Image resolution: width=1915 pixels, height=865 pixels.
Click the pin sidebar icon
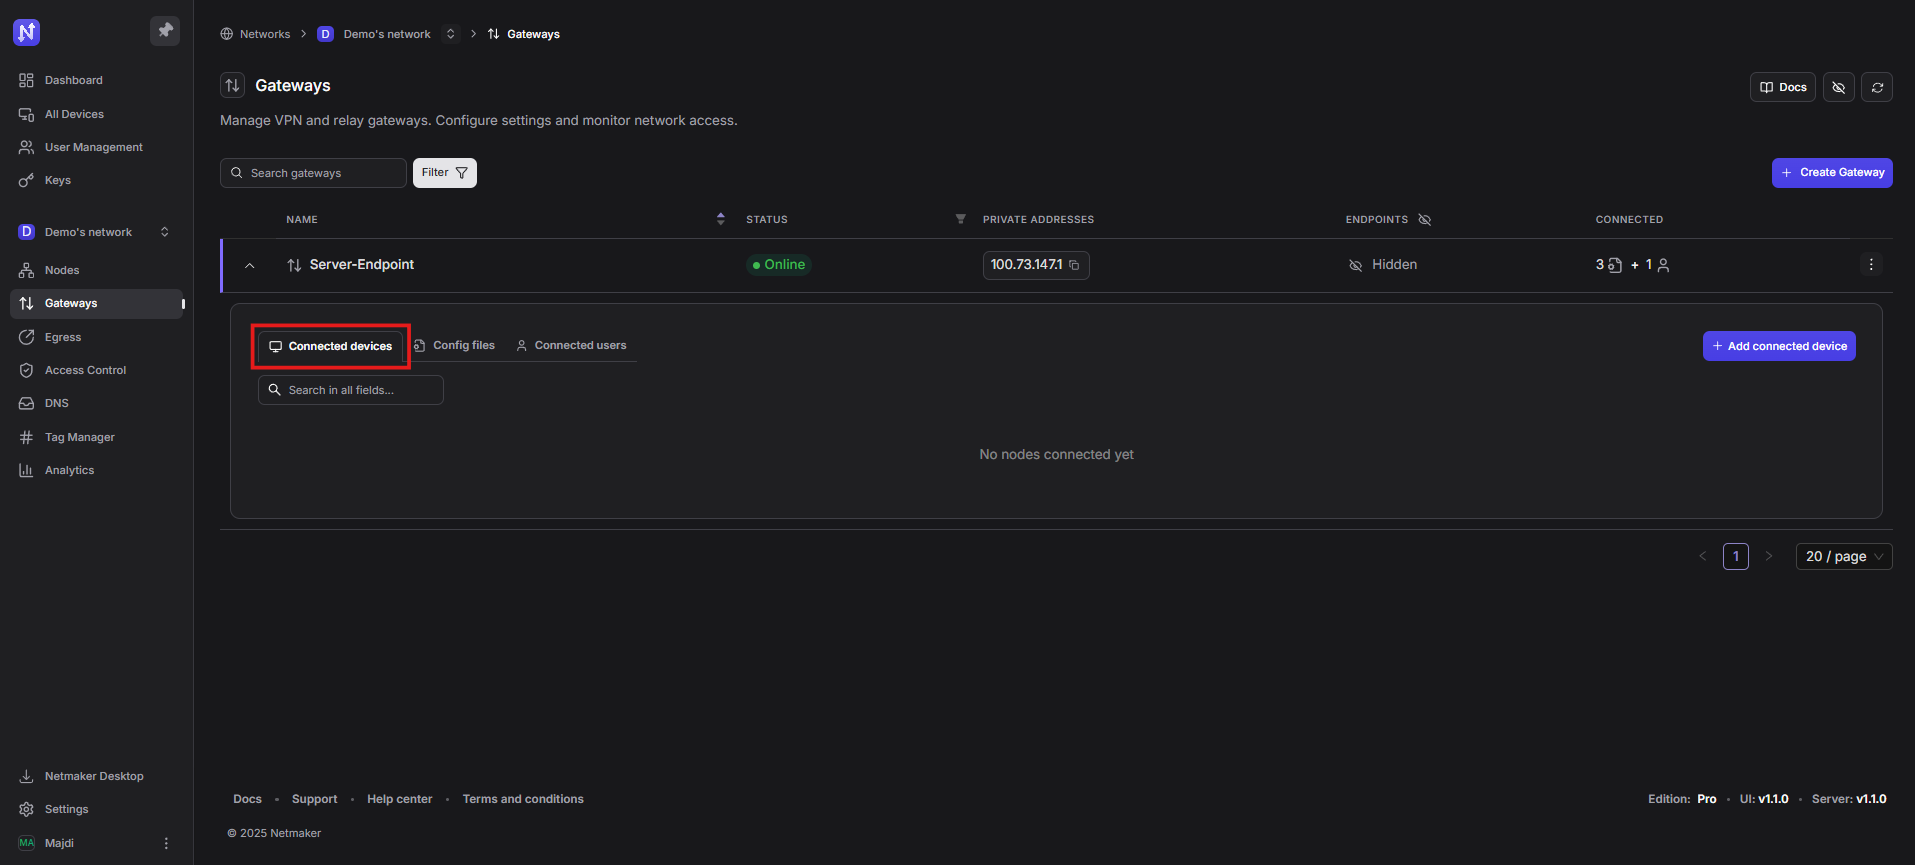[165, 31]
